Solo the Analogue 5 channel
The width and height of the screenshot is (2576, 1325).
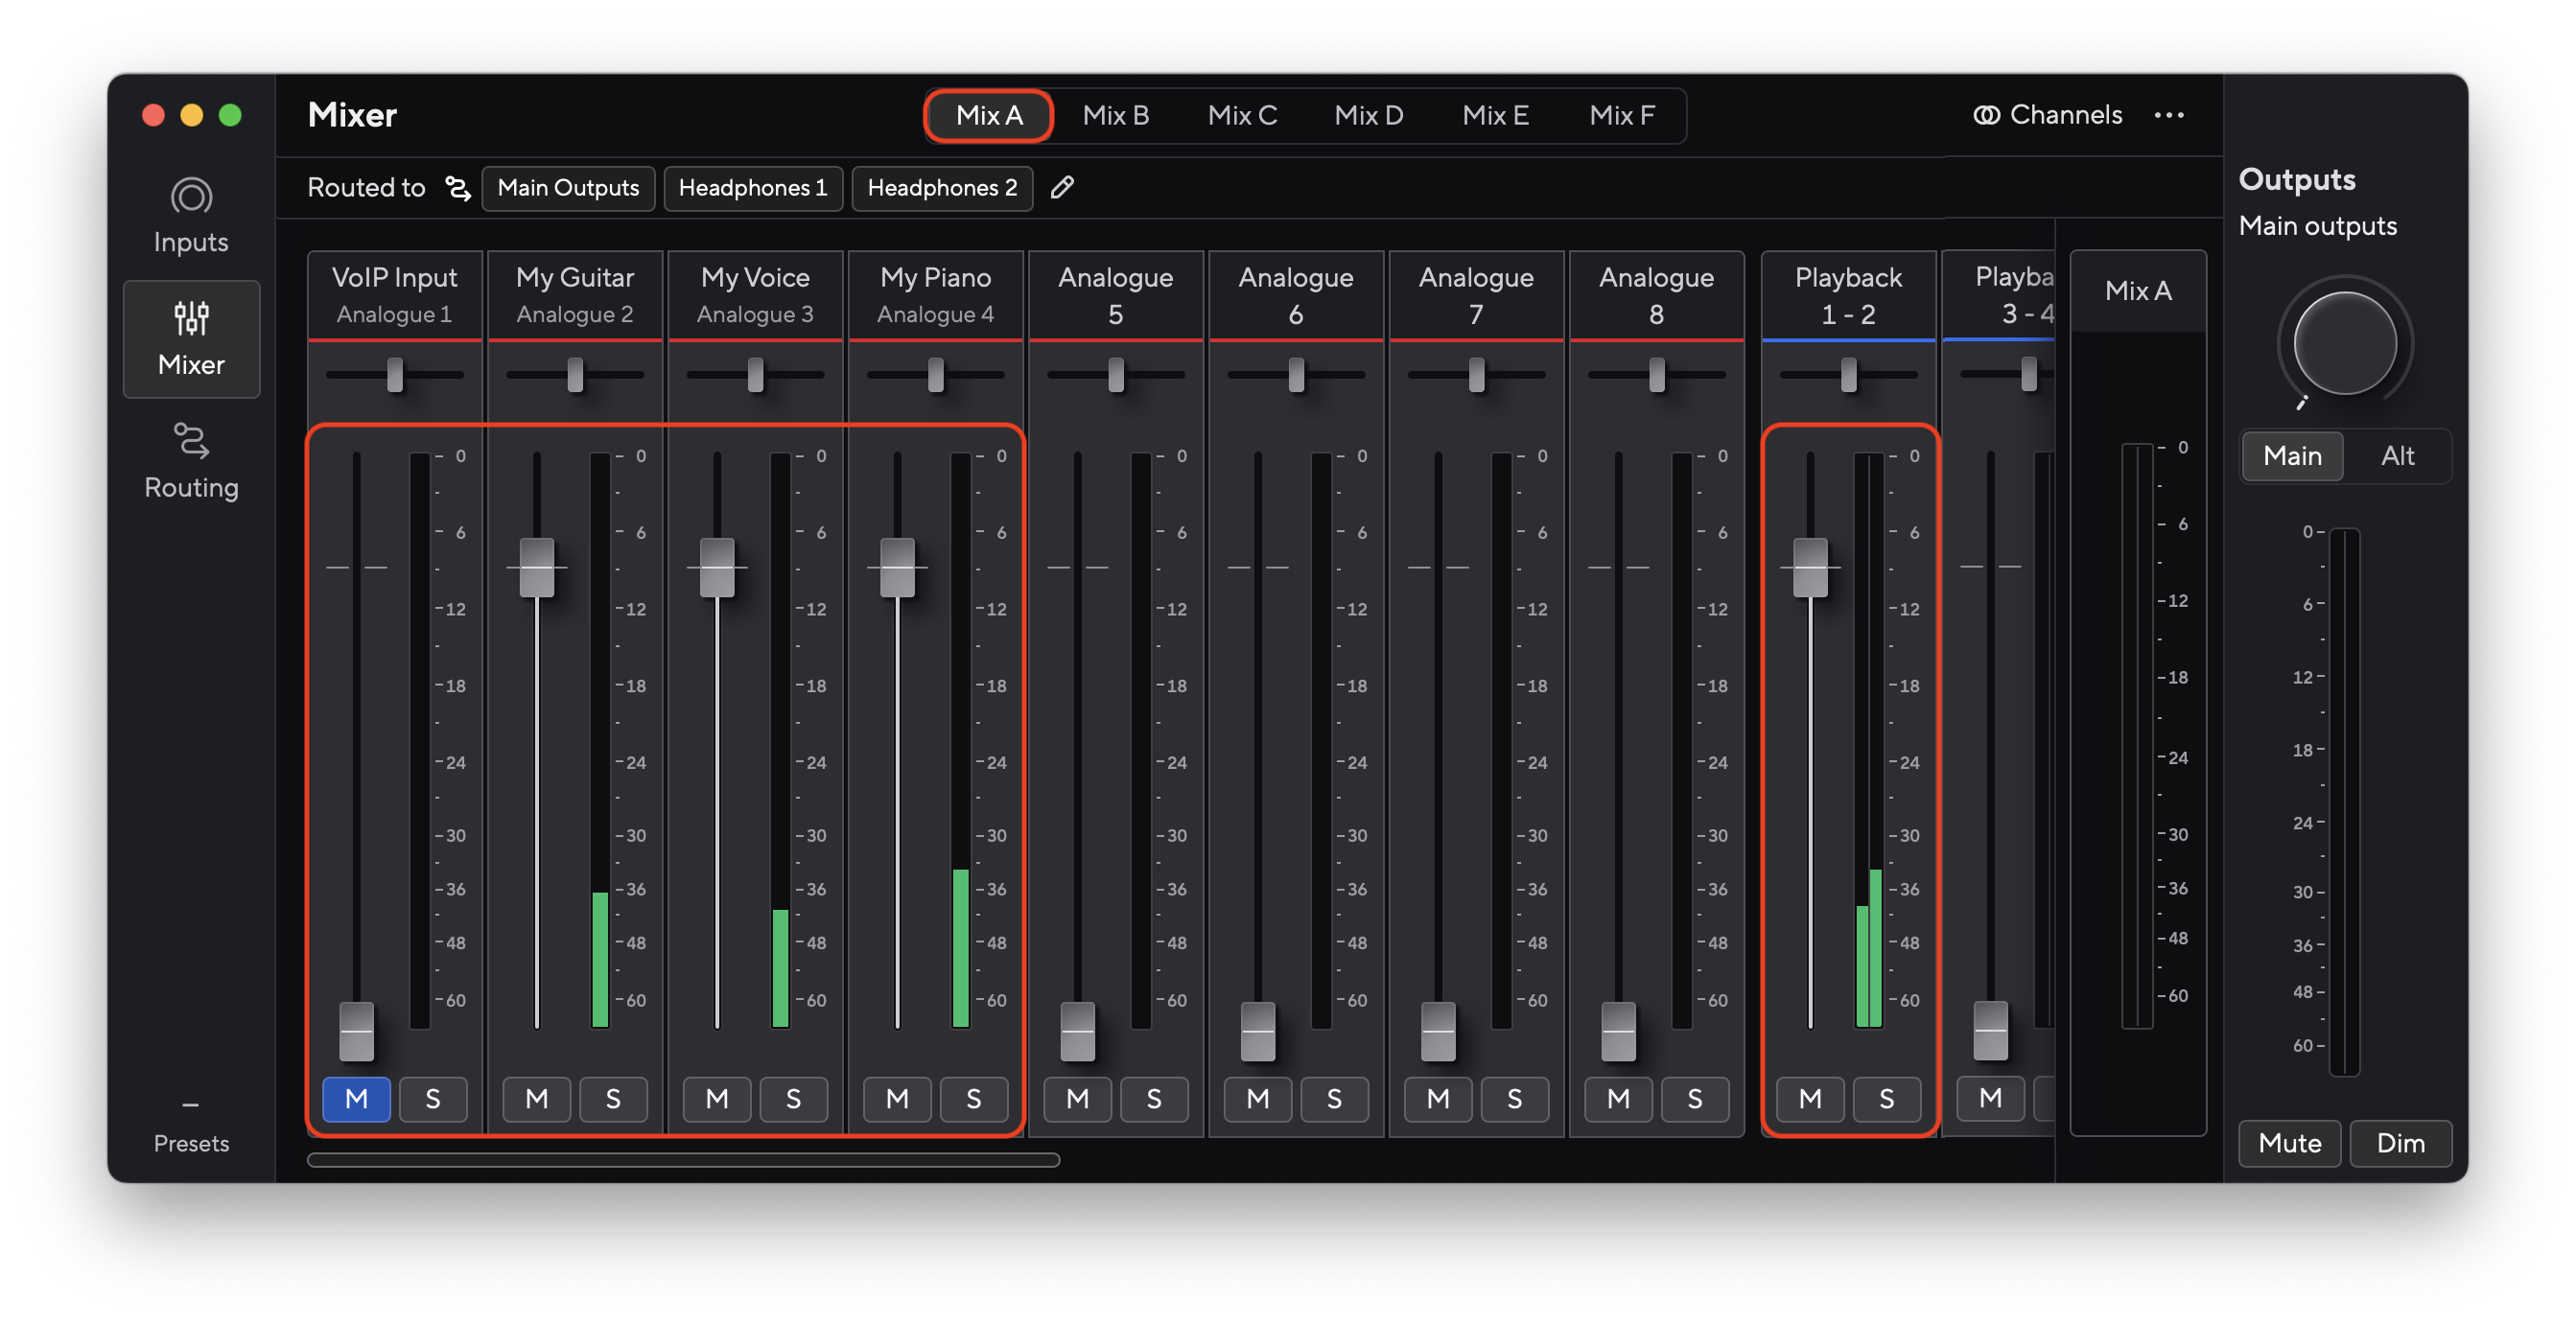[x=1154, y=1099]
